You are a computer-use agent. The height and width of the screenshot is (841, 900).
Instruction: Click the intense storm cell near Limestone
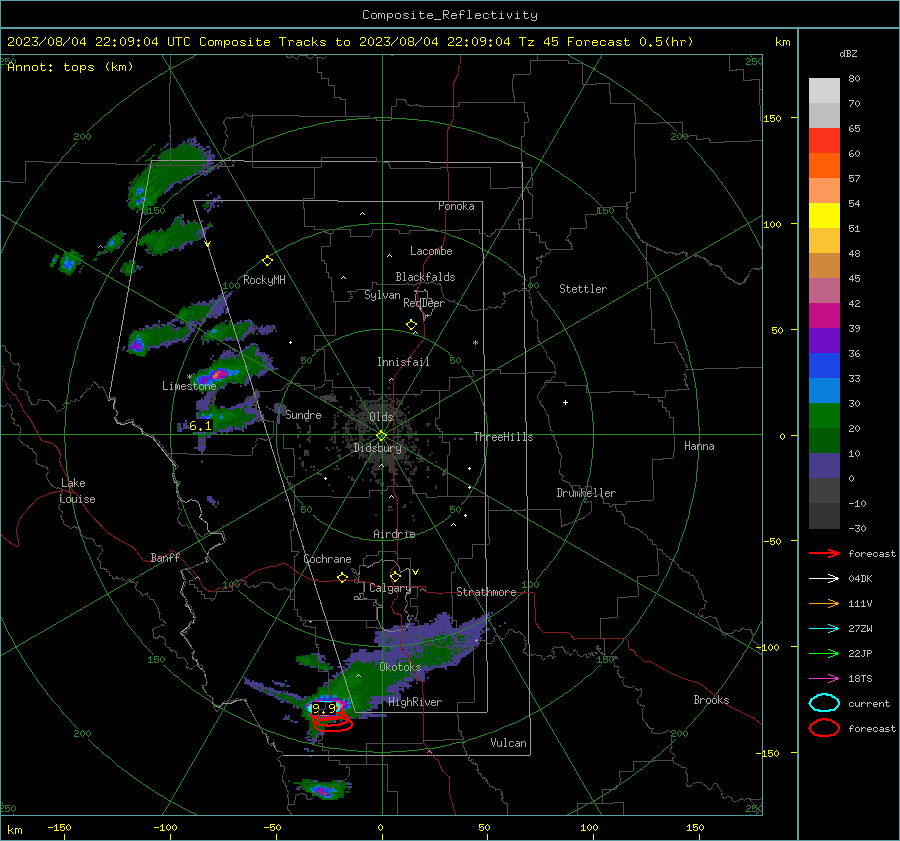(216, 375)
